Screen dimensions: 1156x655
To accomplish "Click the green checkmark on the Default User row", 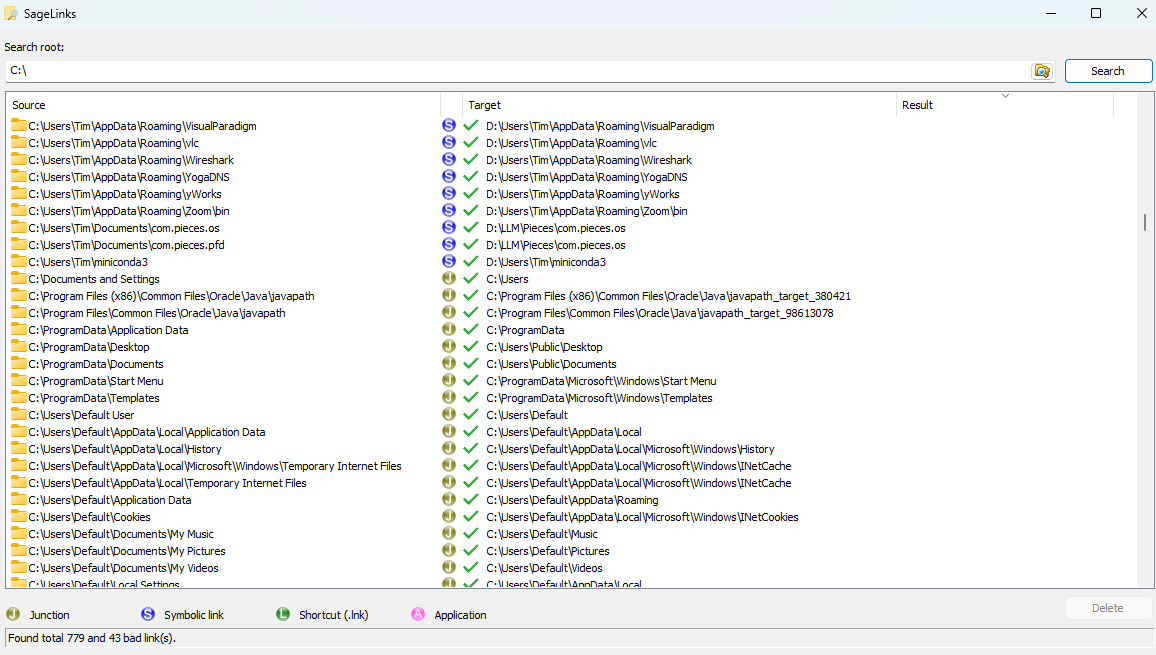I will tap(470, 414).
